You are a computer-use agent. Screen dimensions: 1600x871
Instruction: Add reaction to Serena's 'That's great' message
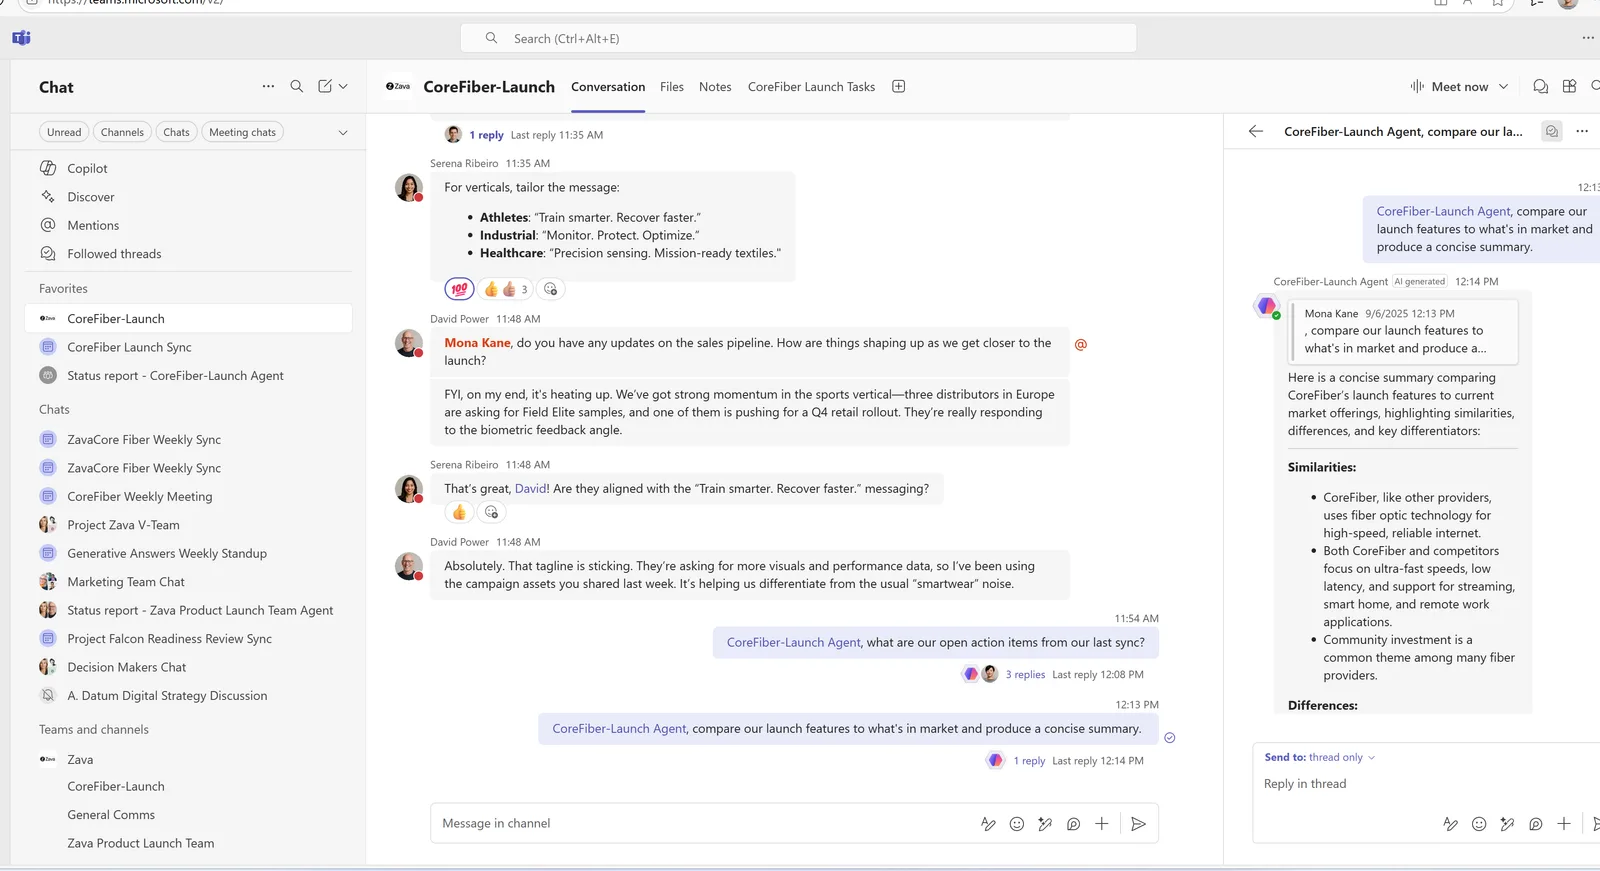[x=491, y=512]
